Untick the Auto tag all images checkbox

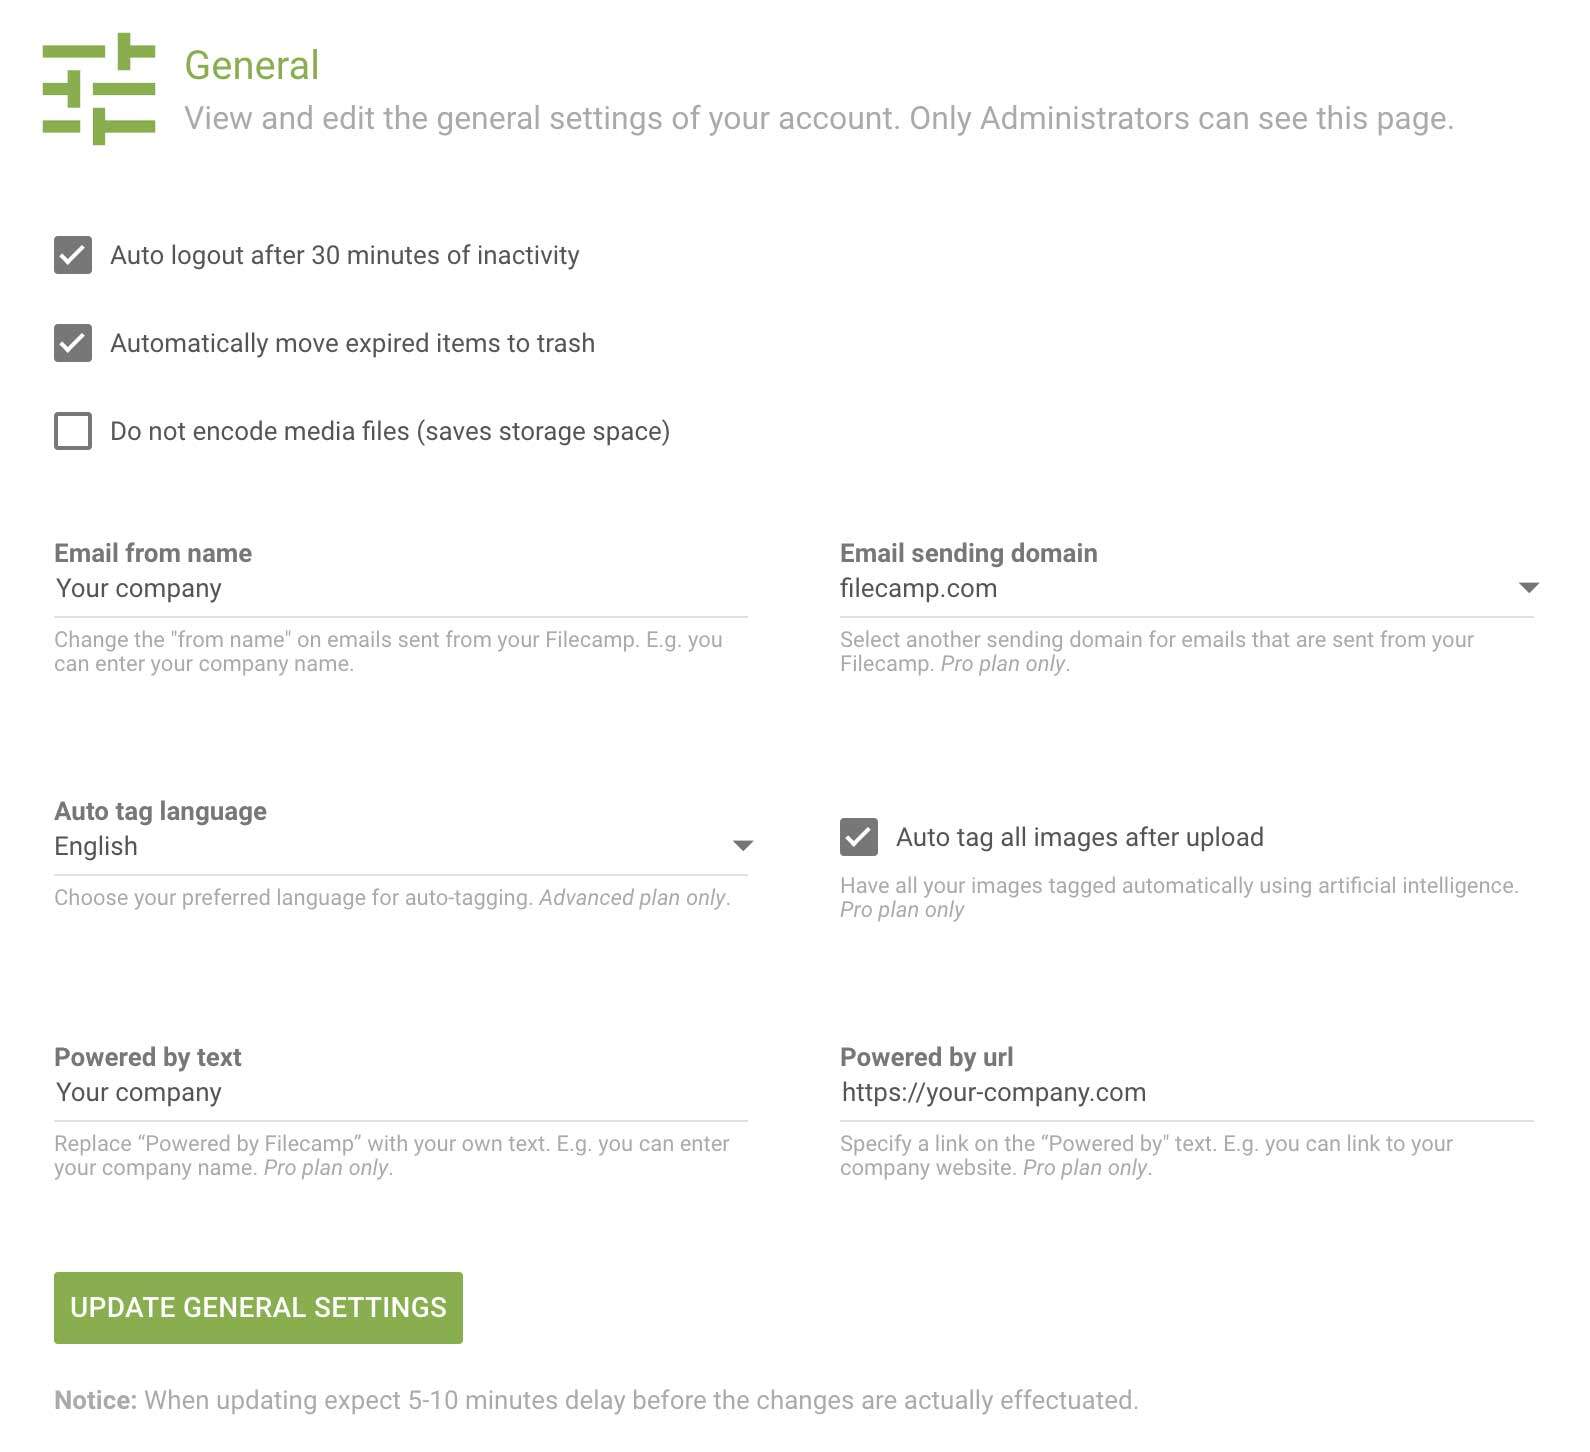(x=858, y=837)
